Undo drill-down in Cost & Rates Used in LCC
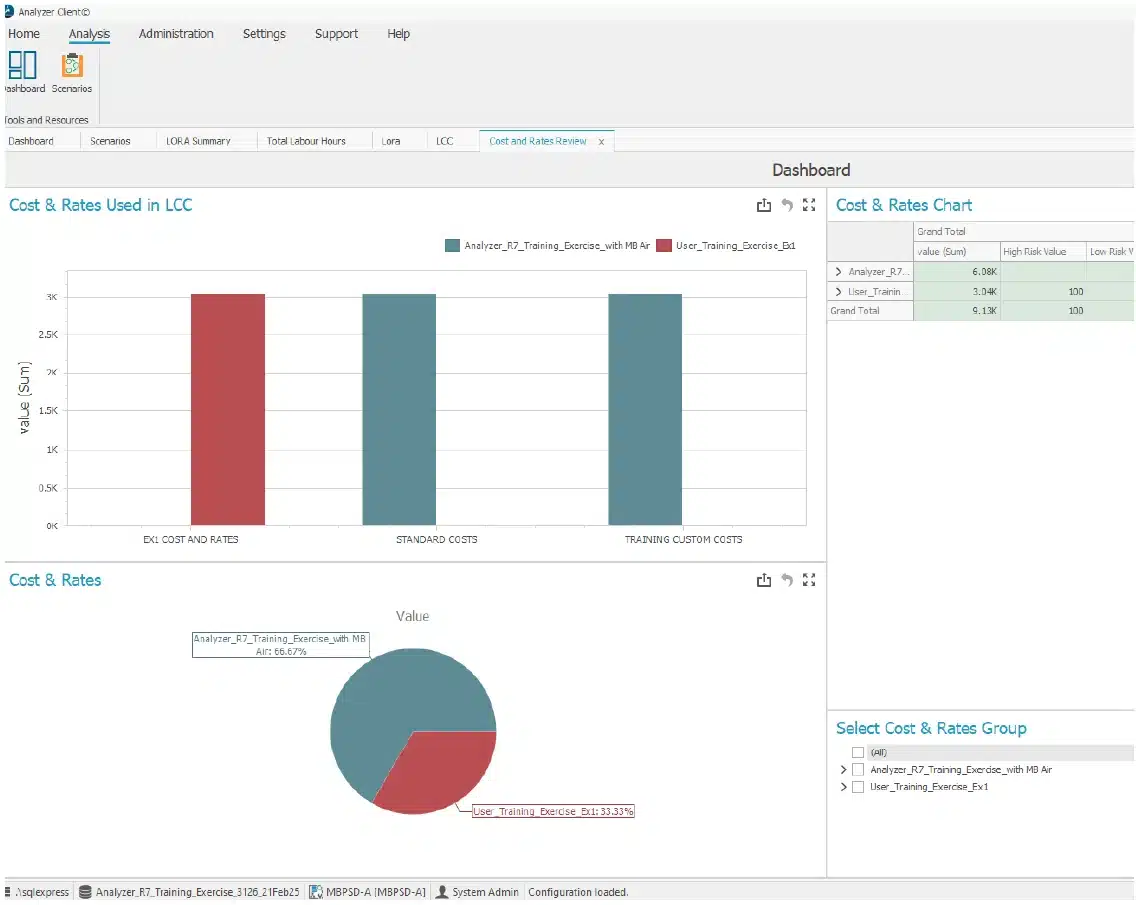 787,206
